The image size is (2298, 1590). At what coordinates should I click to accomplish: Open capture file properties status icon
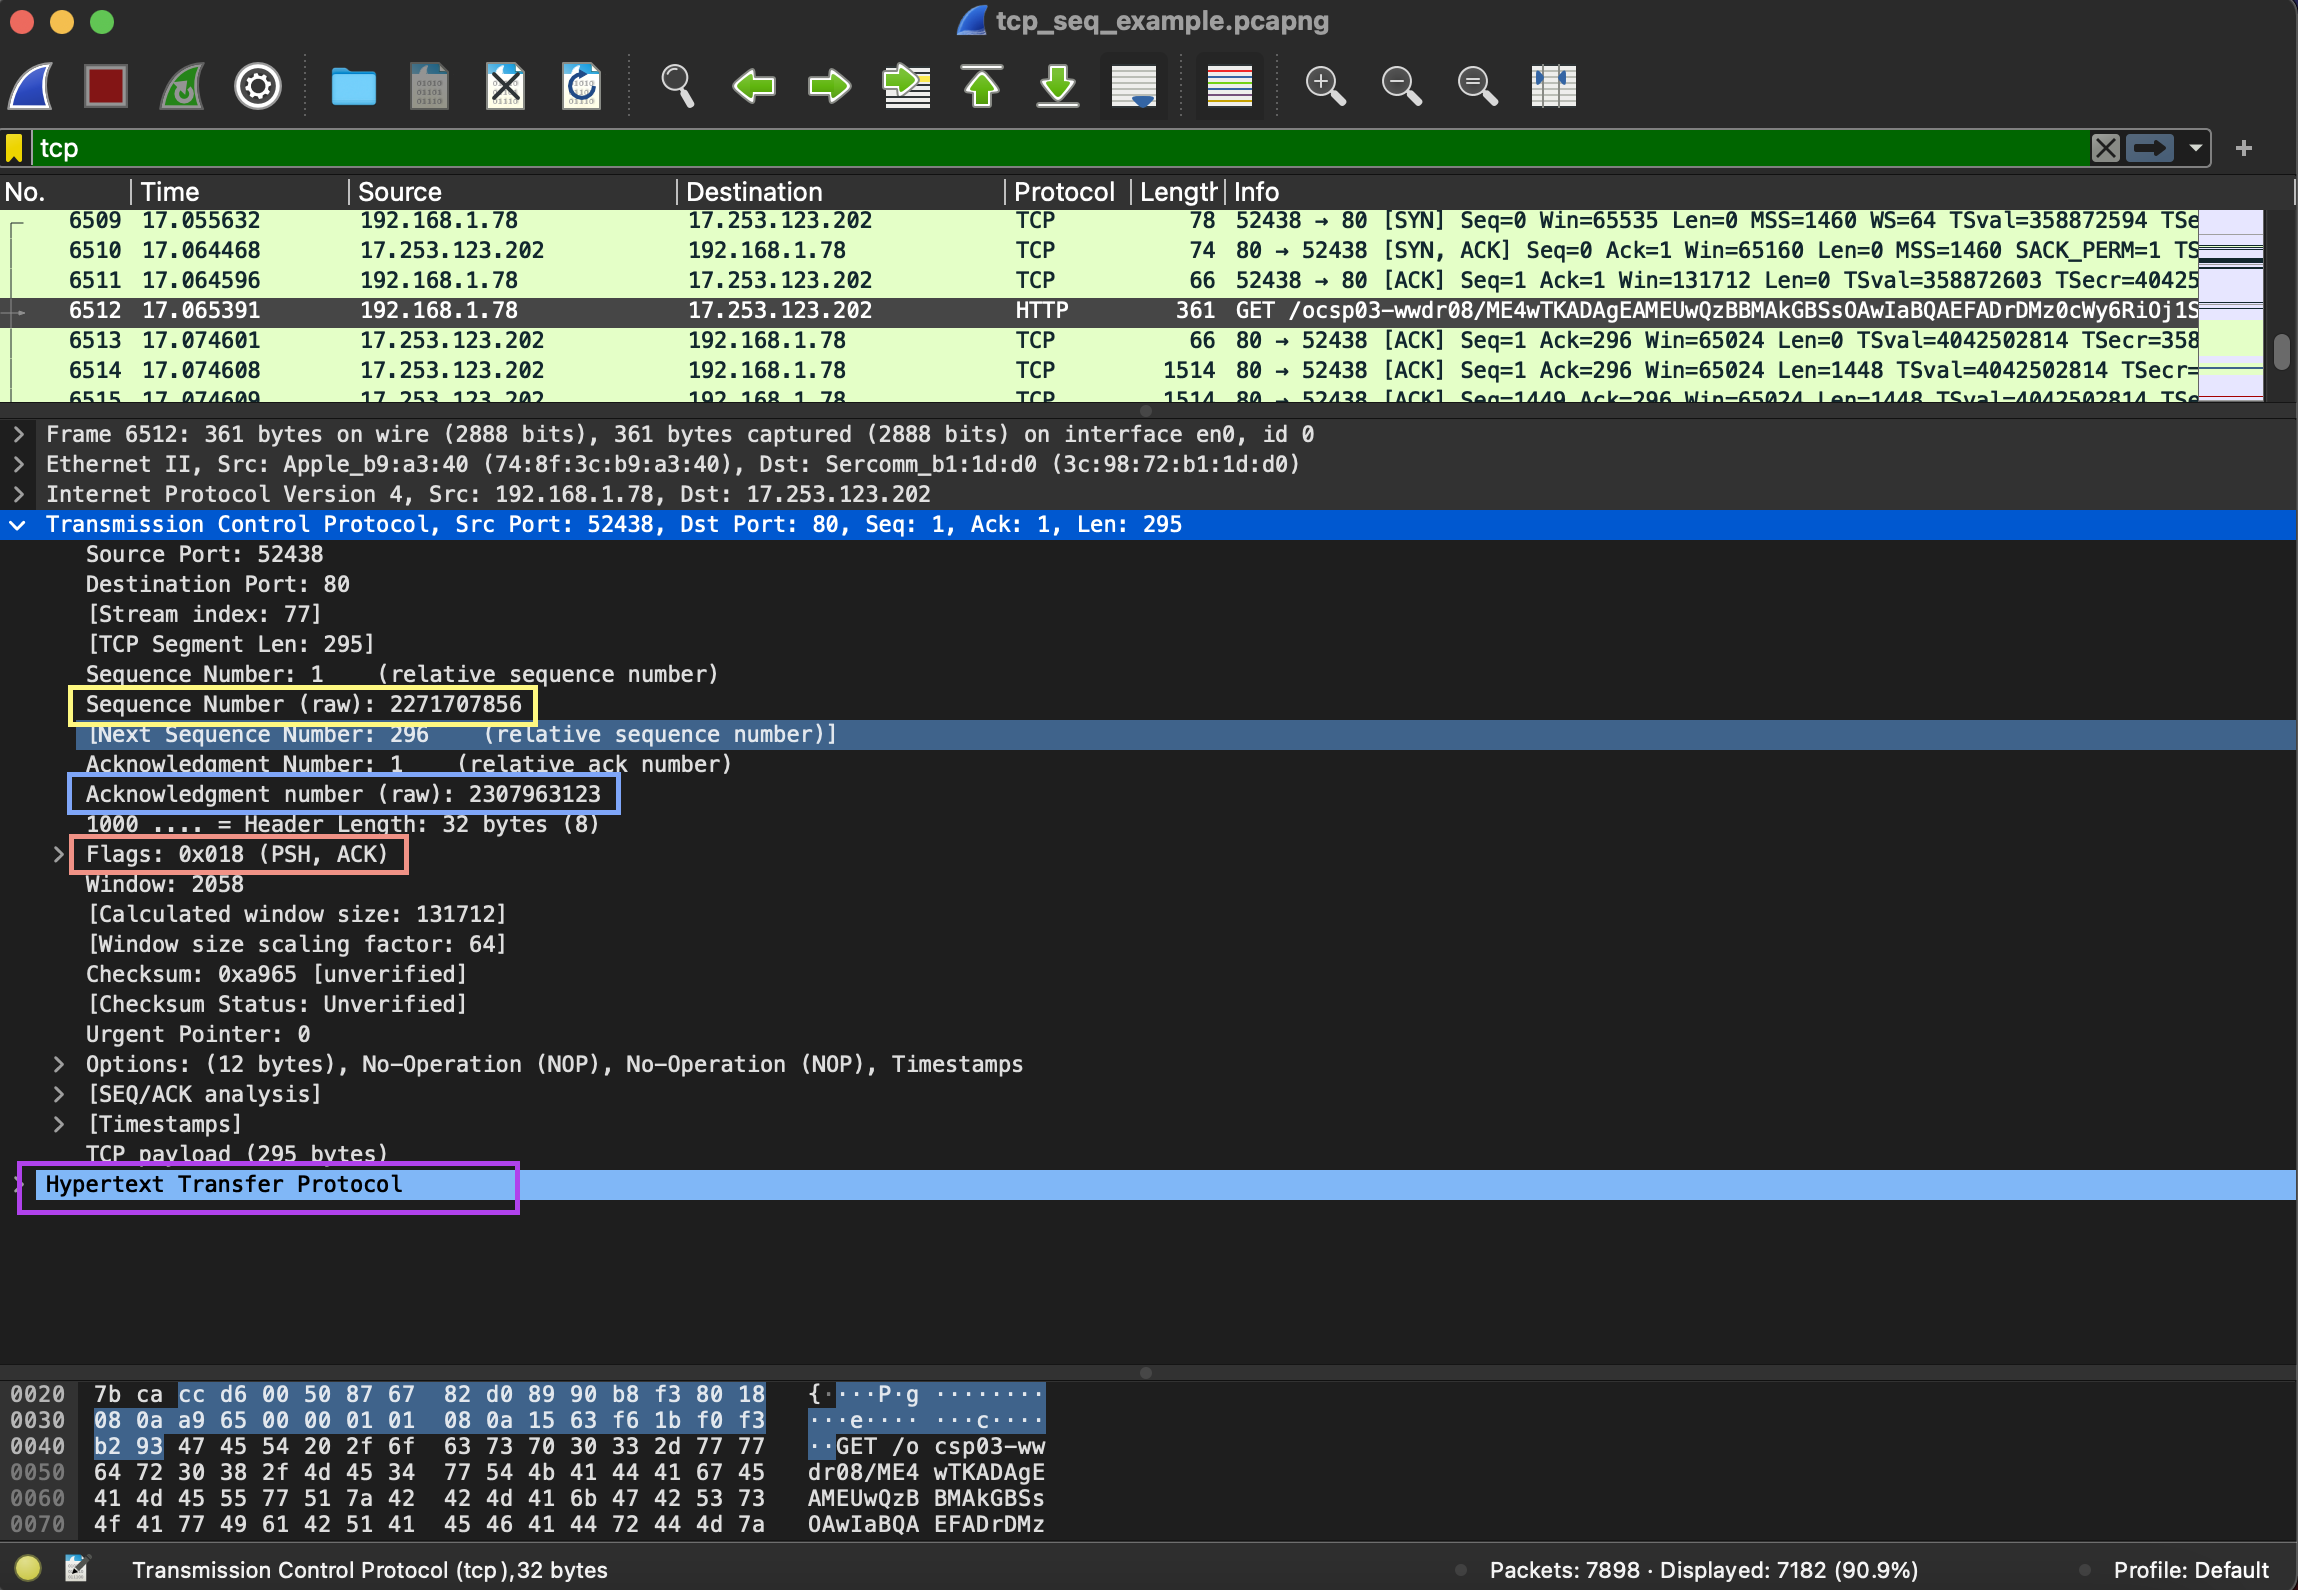(76, 1568)
